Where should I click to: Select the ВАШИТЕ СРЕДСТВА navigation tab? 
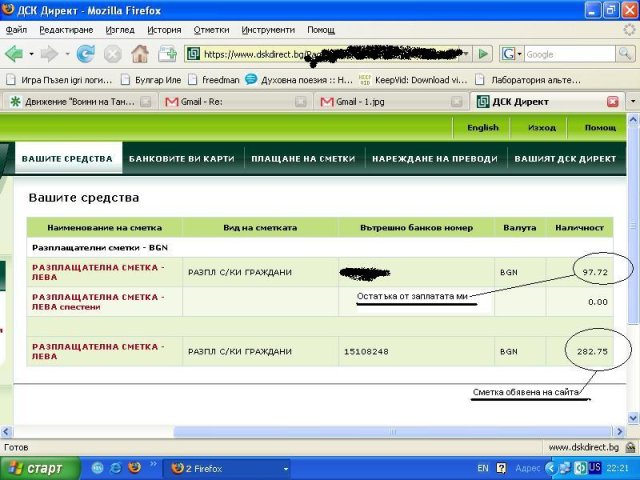tap(67, 158)
